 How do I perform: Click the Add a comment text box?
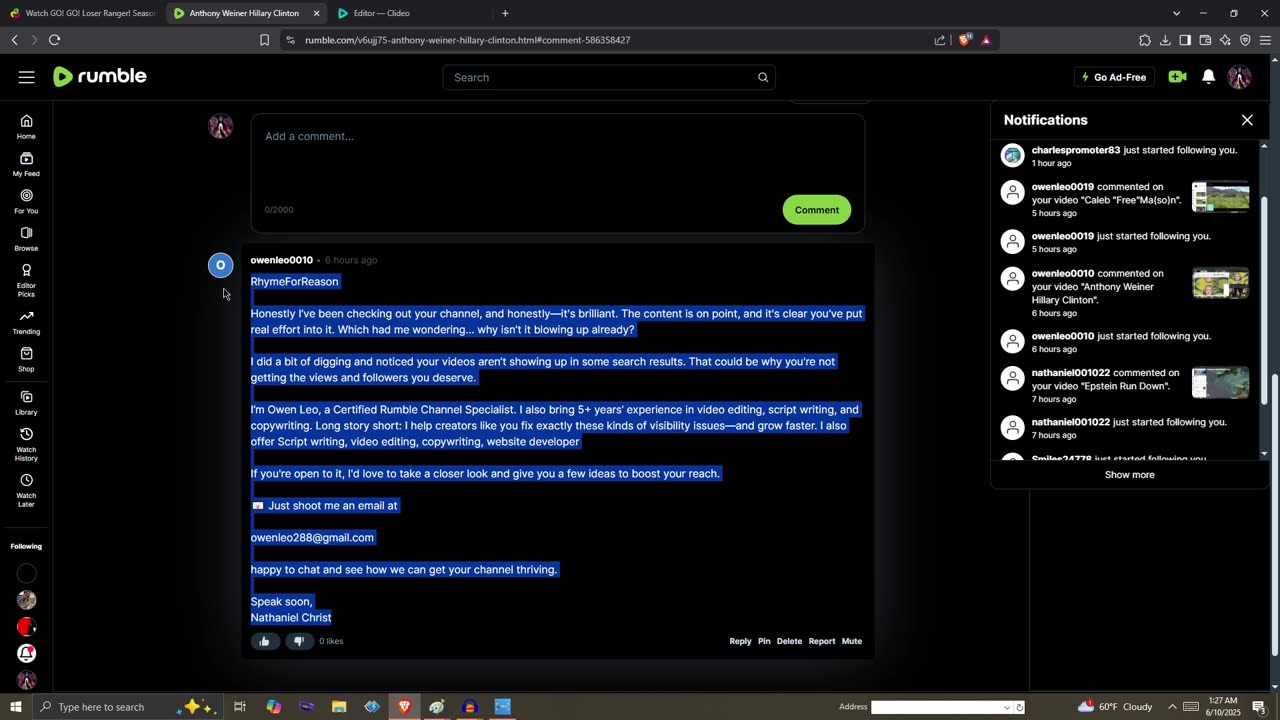[x=558, y=173]
